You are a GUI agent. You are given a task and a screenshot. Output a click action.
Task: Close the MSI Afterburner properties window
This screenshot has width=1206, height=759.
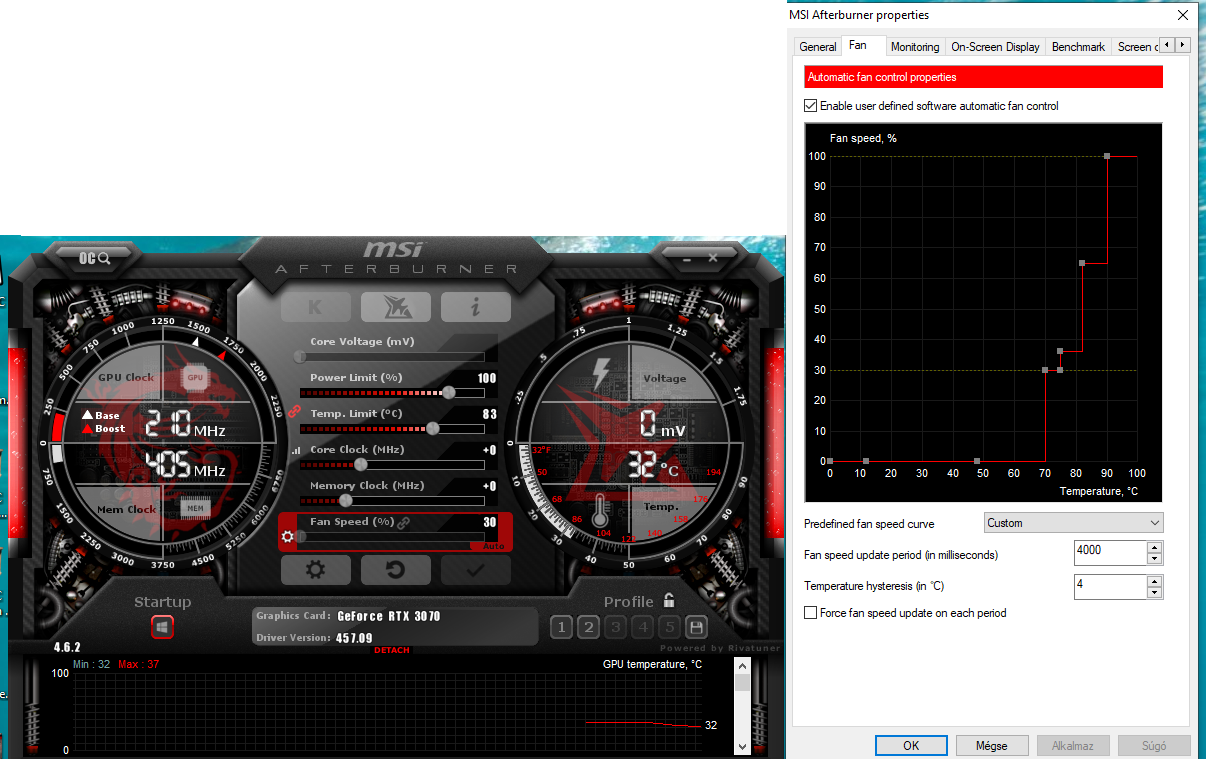coord(1183,15)
